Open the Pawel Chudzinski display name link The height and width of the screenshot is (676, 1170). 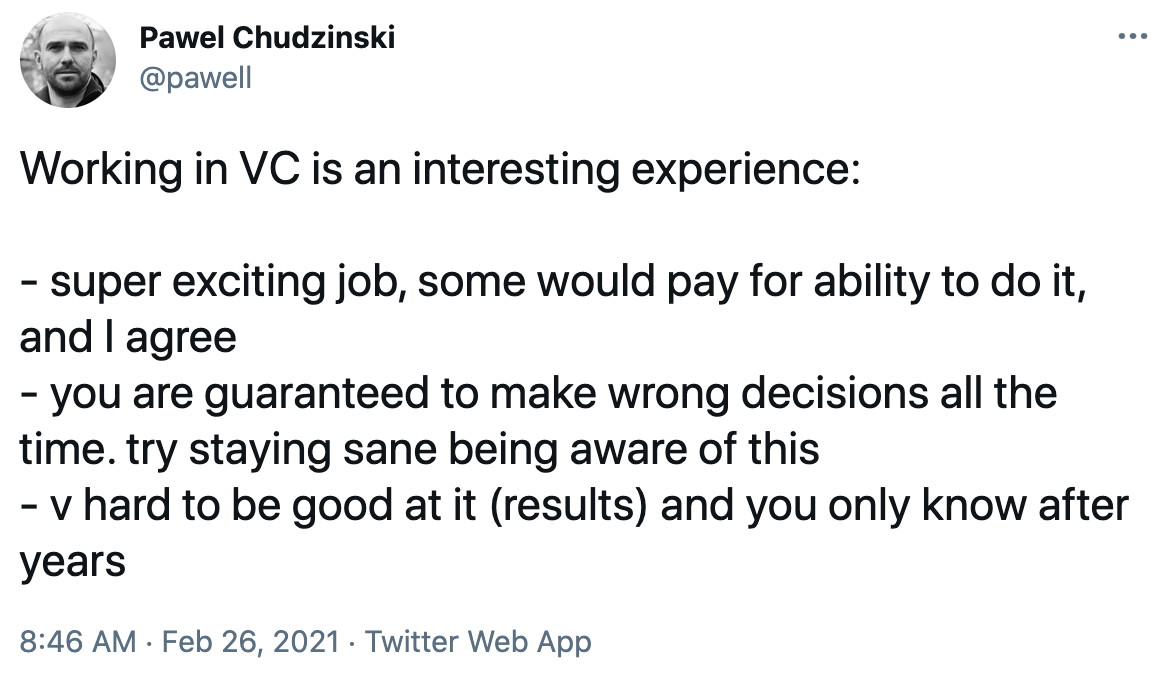(x=267, y=37)
